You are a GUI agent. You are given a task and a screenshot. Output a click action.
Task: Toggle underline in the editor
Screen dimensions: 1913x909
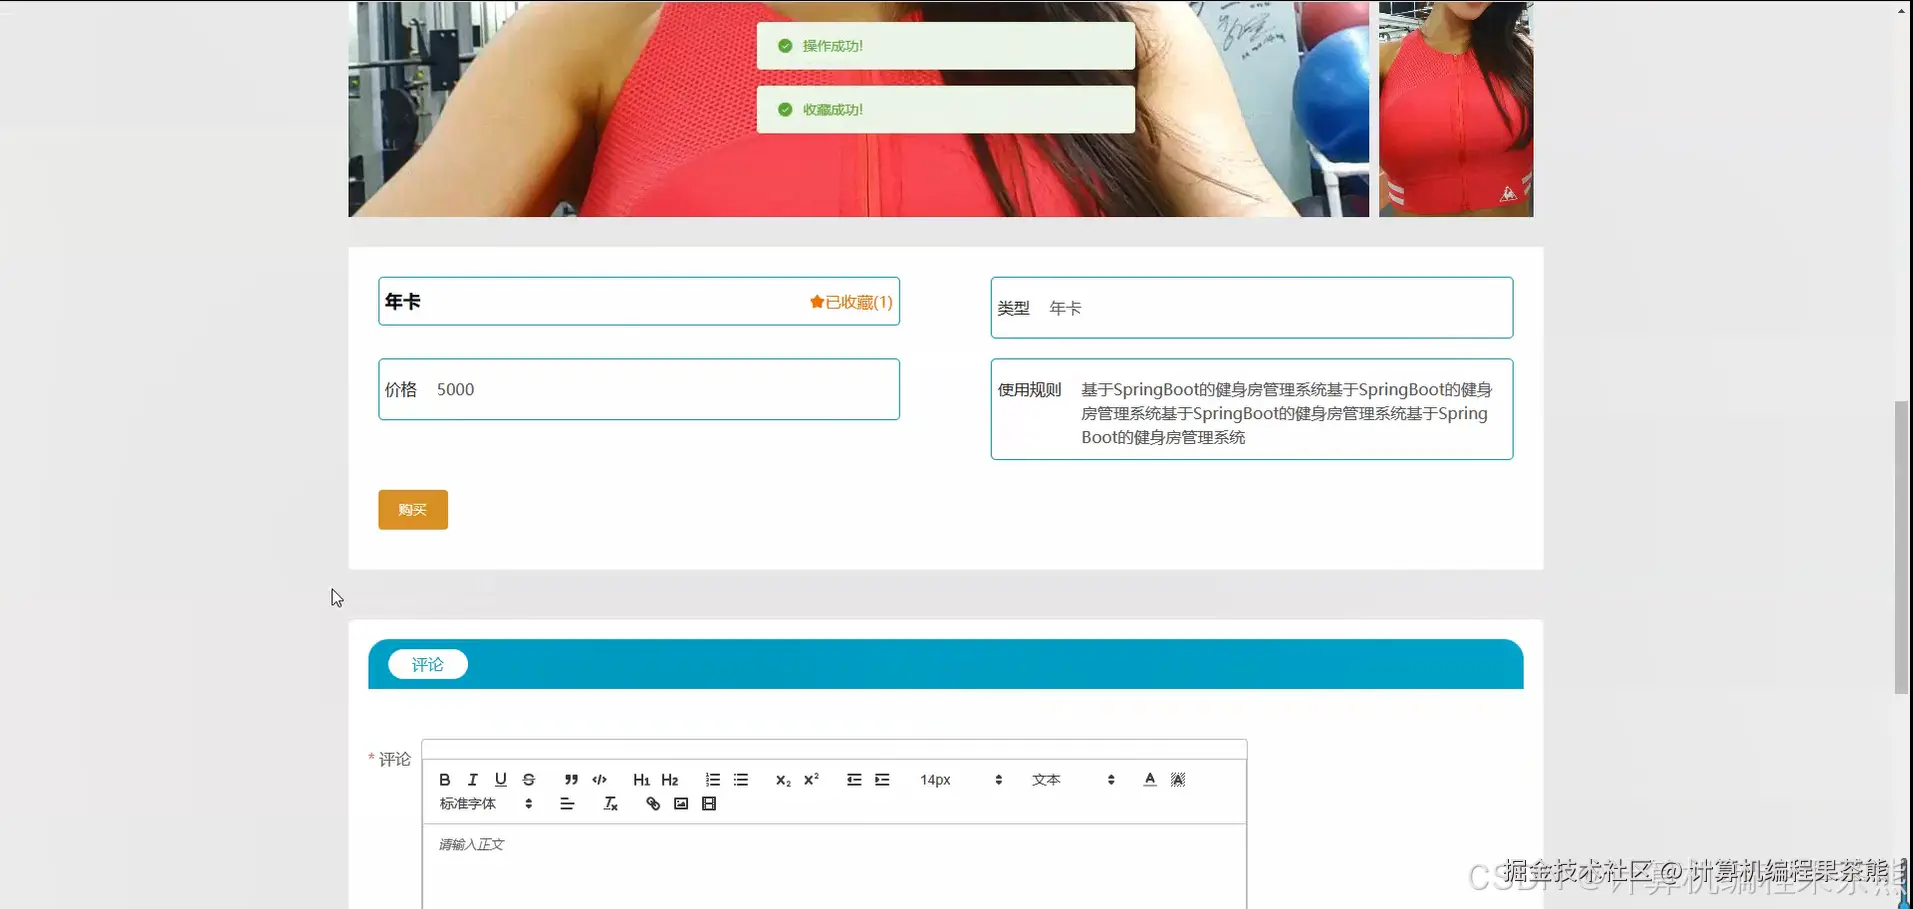(500, 779)
